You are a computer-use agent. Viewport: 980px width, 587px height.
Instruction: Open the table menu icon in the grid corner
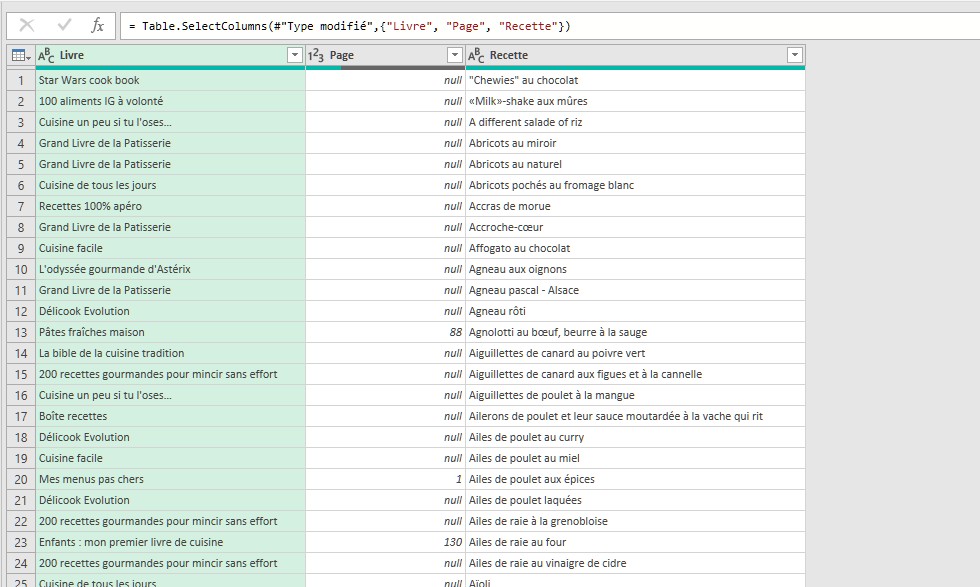coord(20,55)
